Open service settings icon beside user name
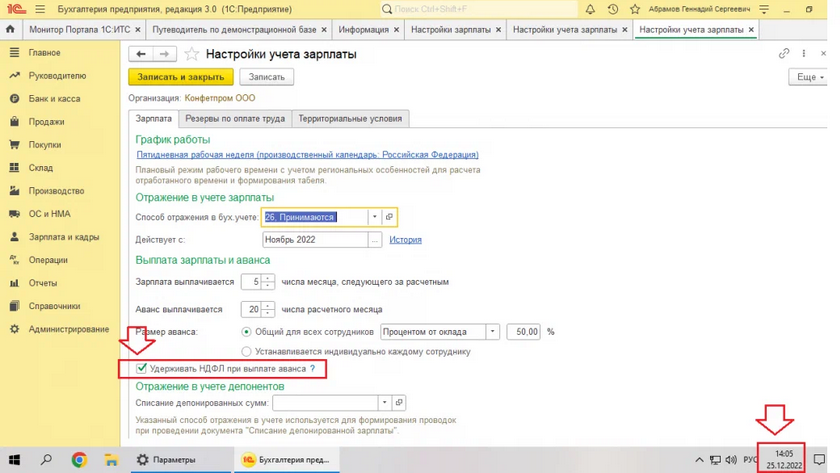Screen dimensions: 840x473 764,9
